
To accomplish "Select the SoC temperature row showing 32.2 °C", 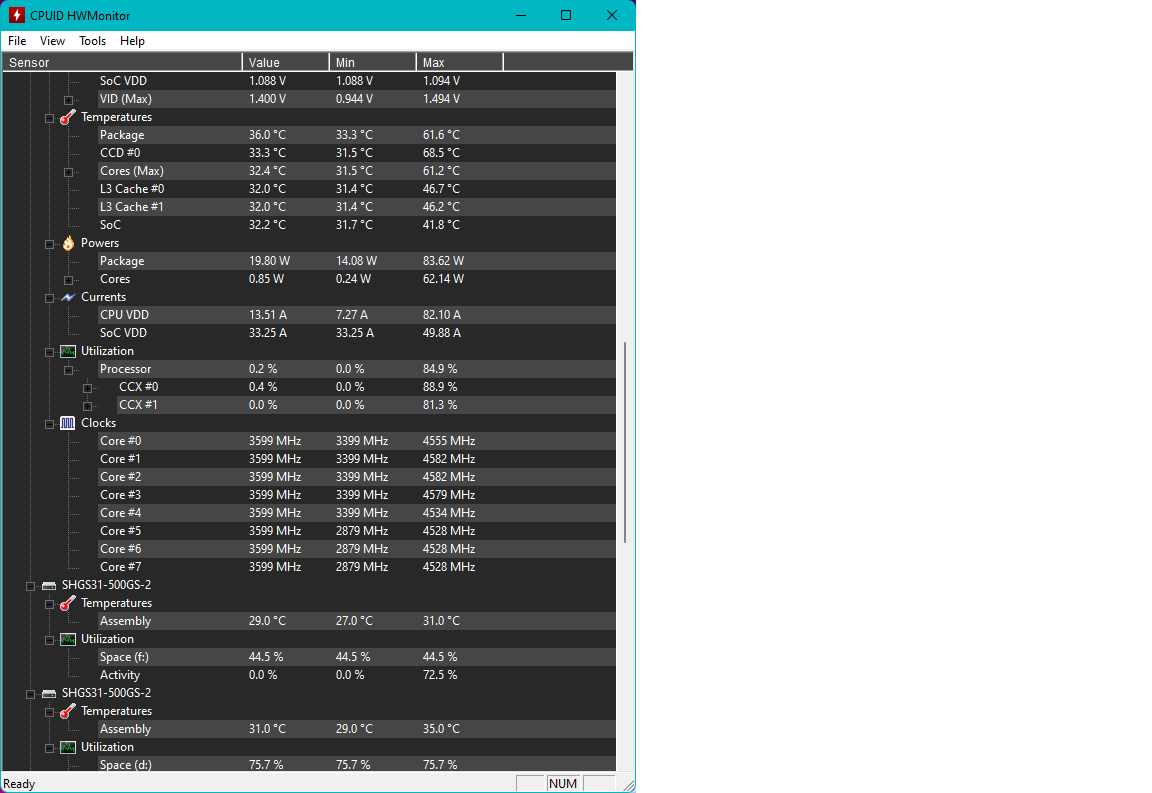I will [x=357, y=225].
